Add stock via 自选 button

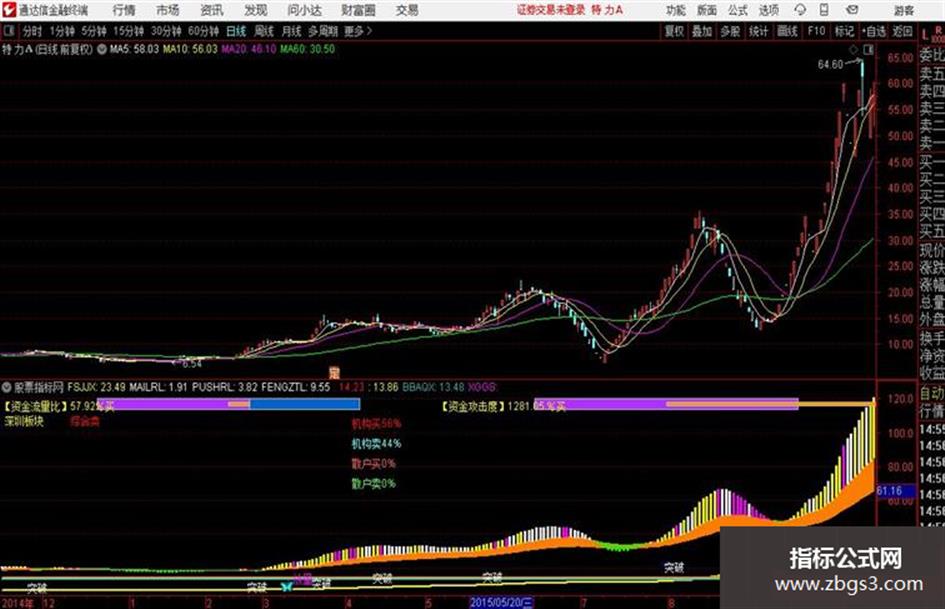(x=874, y=31)
